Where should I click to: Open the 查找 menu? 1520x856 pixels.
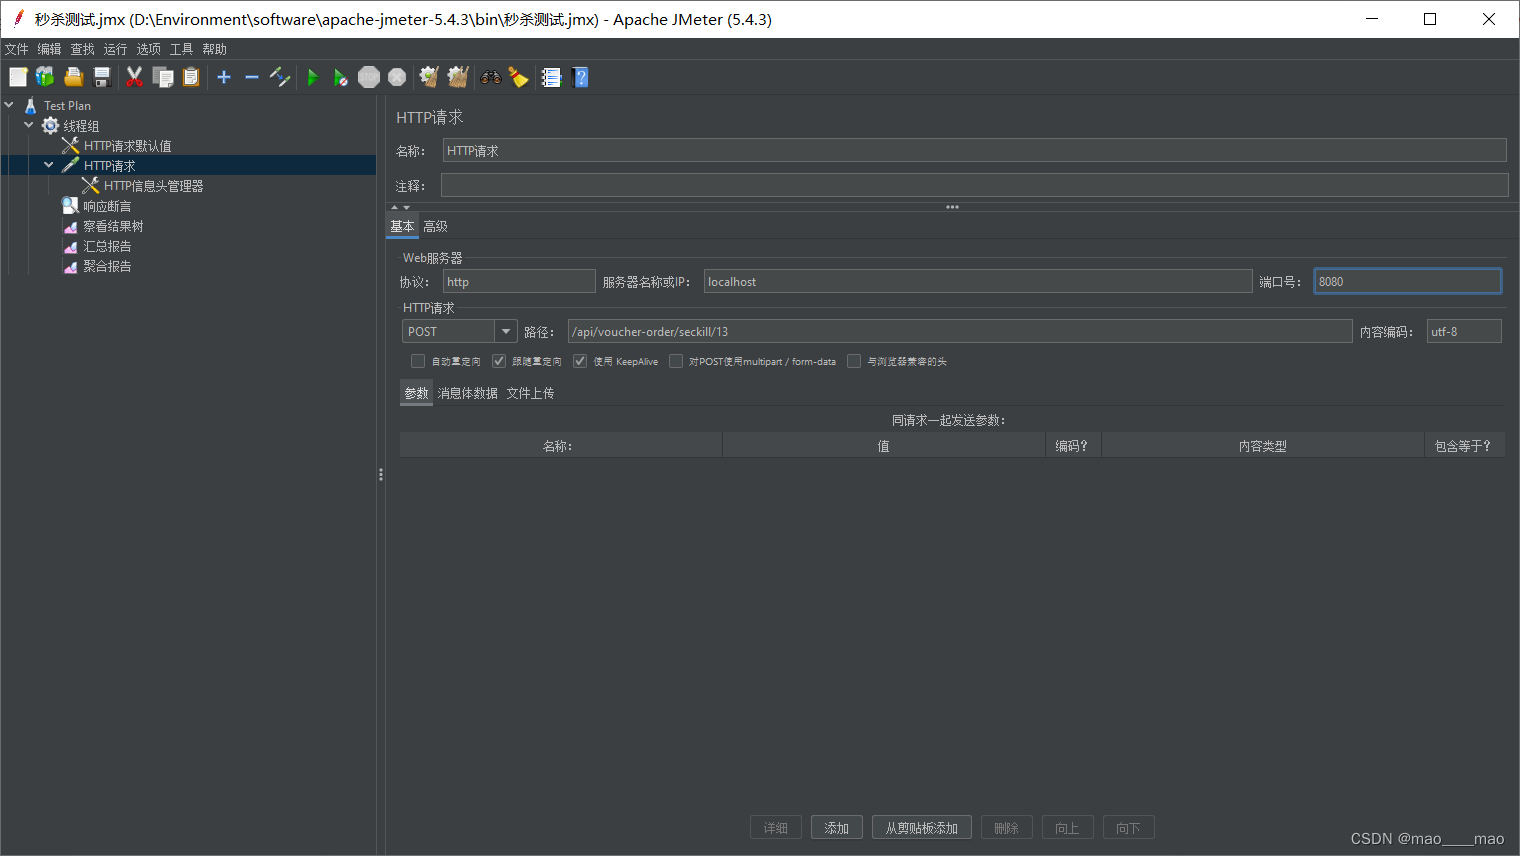click(82, 49)
